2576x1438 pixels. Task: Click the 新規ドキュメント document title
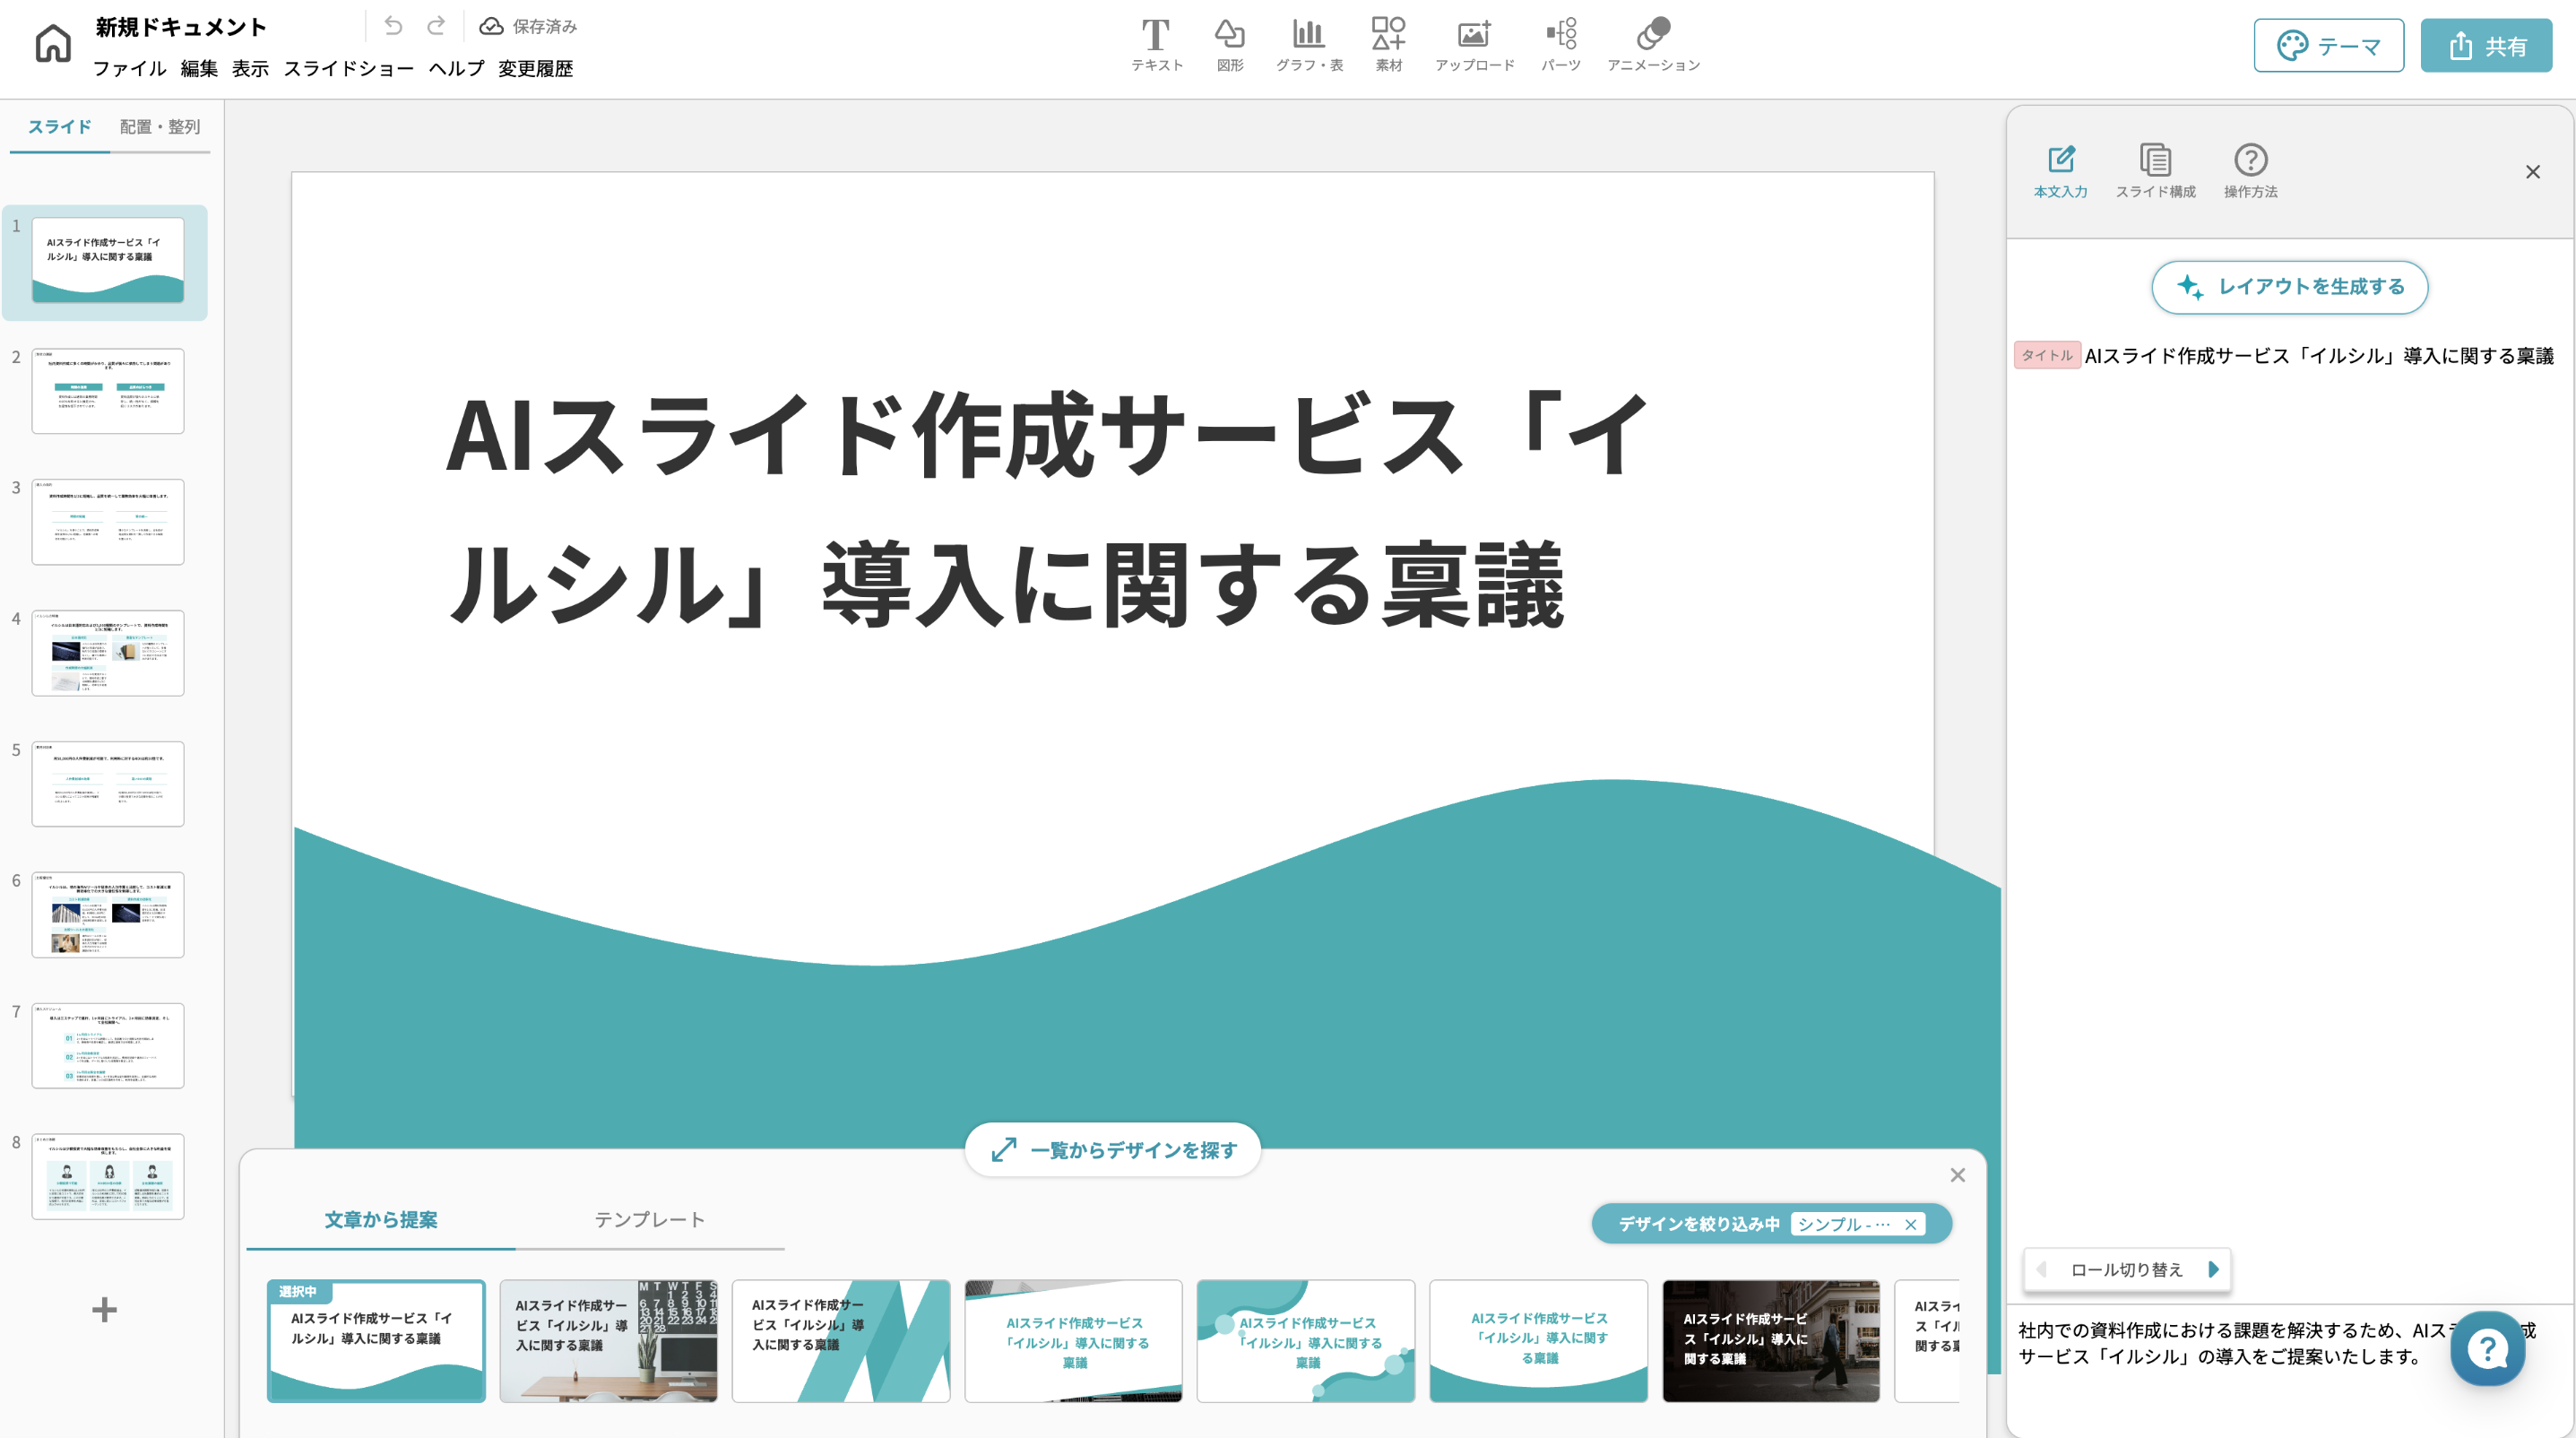(181, 27)
